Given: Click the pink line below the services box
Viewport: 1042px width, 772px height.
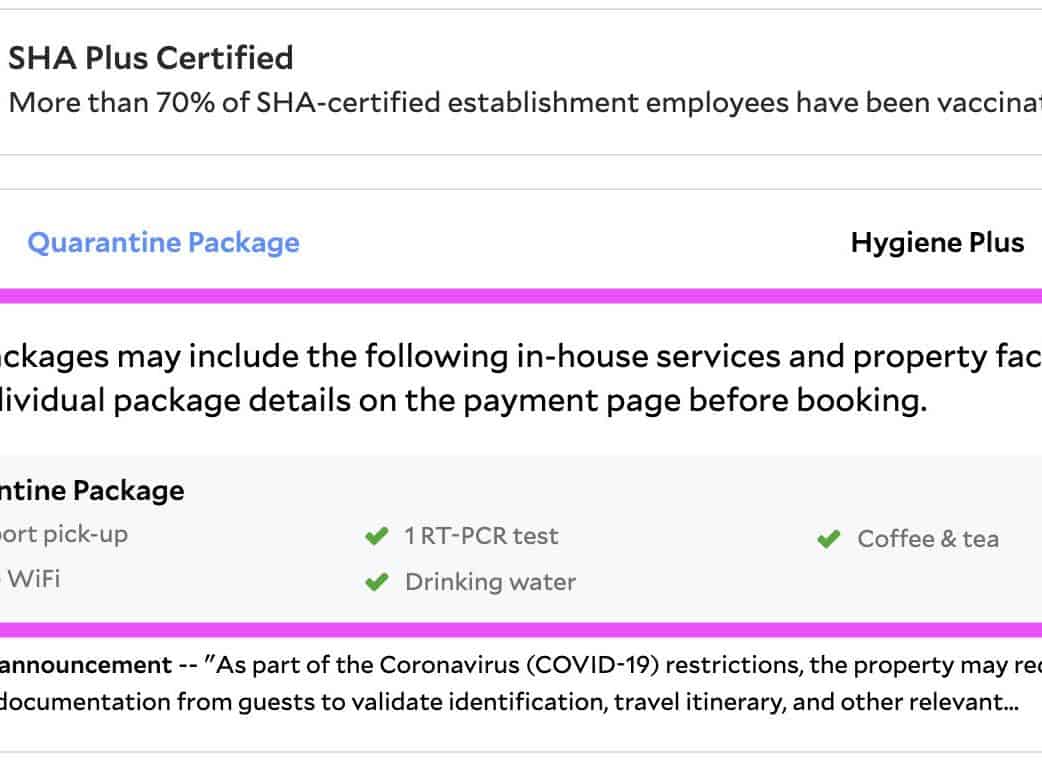Looking at the screenshot, I should click(520, 630).
